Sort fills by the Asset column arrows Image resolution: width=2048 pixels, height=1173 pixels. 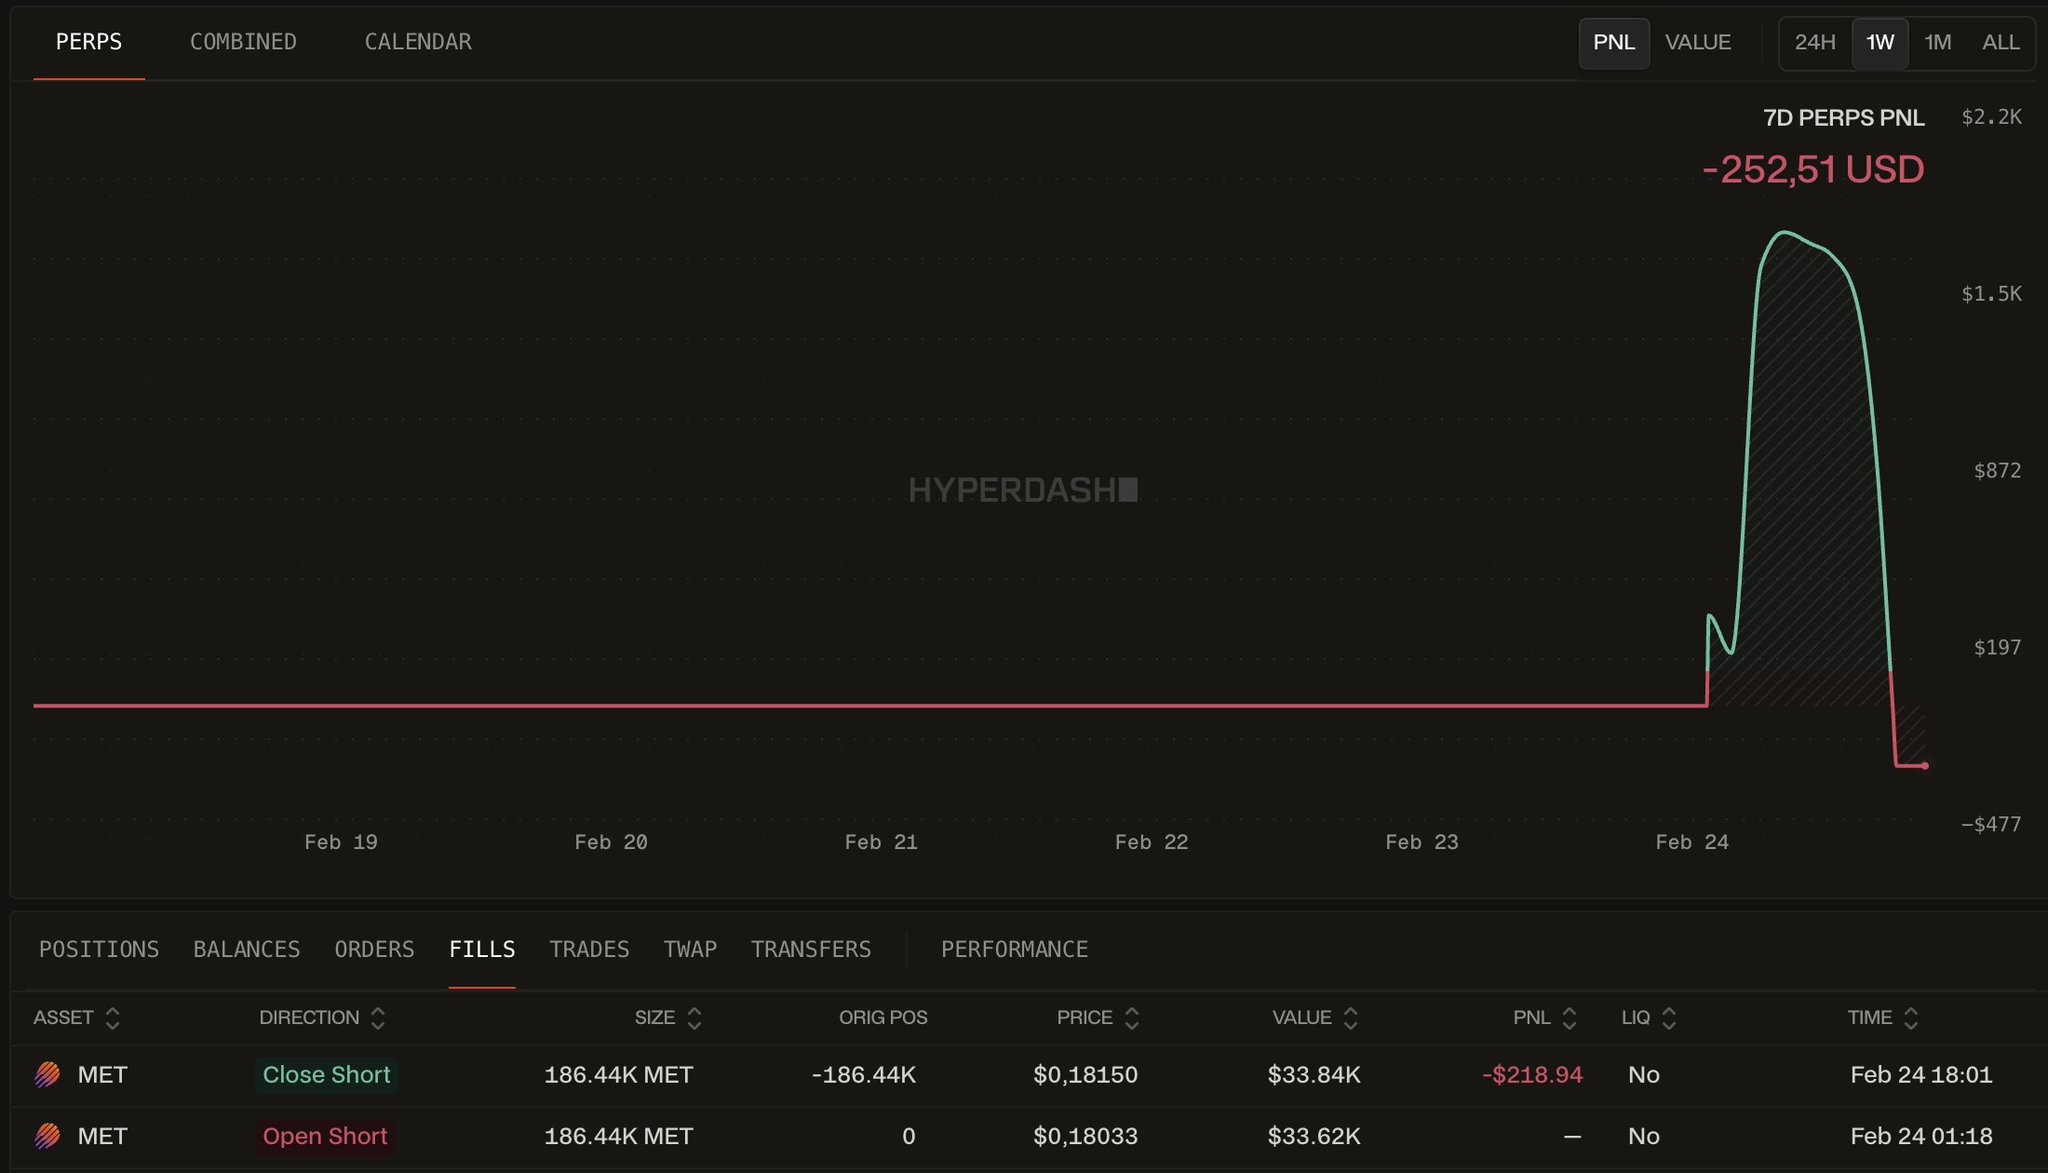click(x=113, y=1018)
